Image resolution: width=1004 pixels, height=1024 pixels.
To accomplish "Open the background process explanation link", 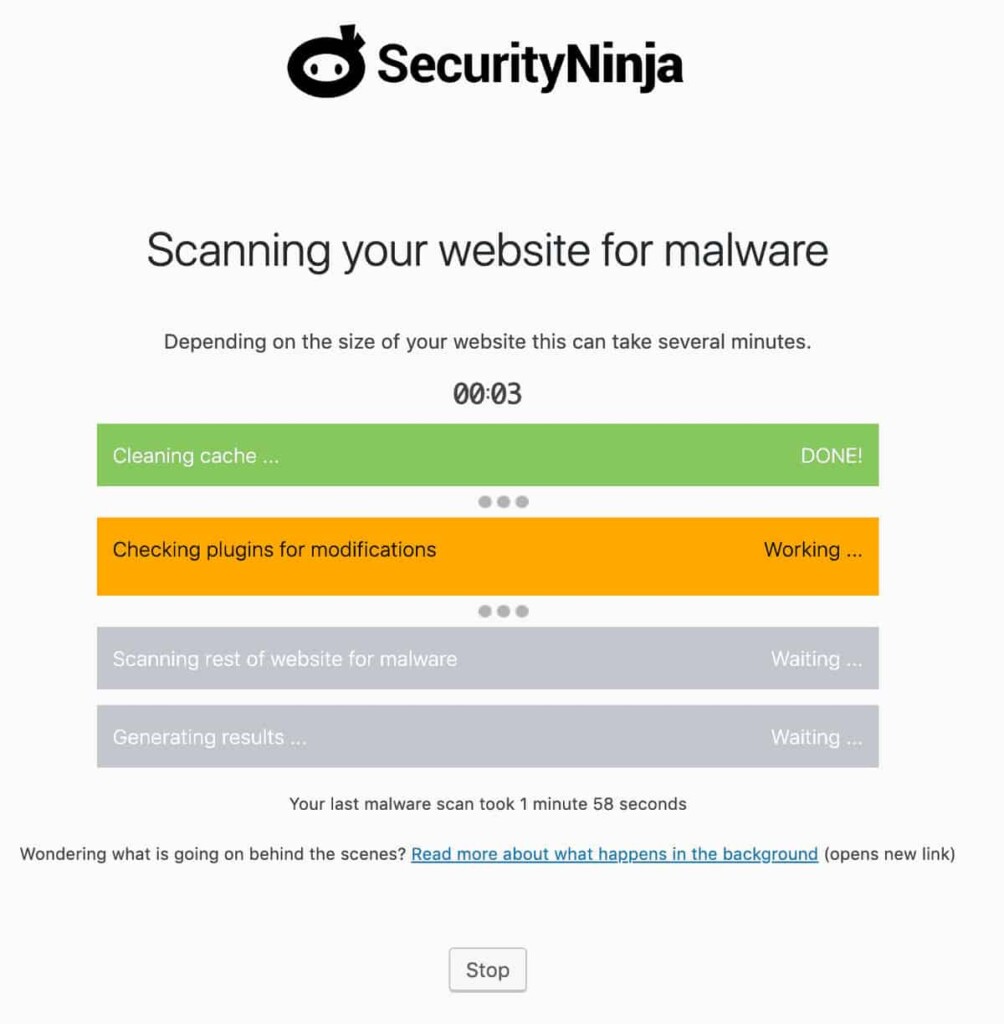I will (614, 854).
